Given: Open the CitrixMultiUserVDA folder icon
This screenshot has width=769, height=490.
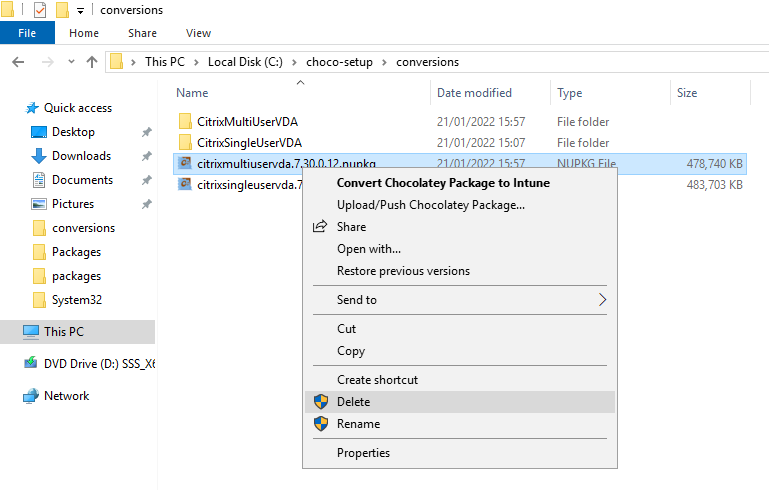Looking at the screenshot, I should pos(184,121).
